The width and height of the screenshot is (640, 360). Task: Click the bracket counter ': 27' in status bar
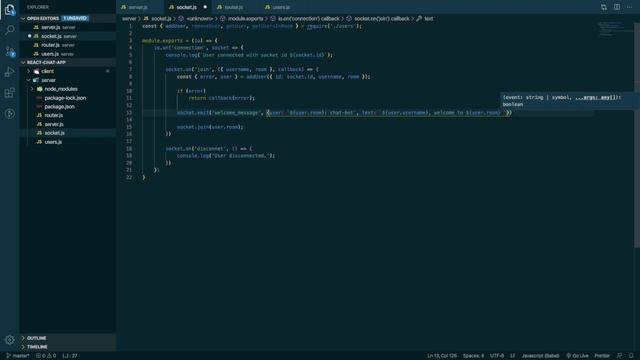70,356
